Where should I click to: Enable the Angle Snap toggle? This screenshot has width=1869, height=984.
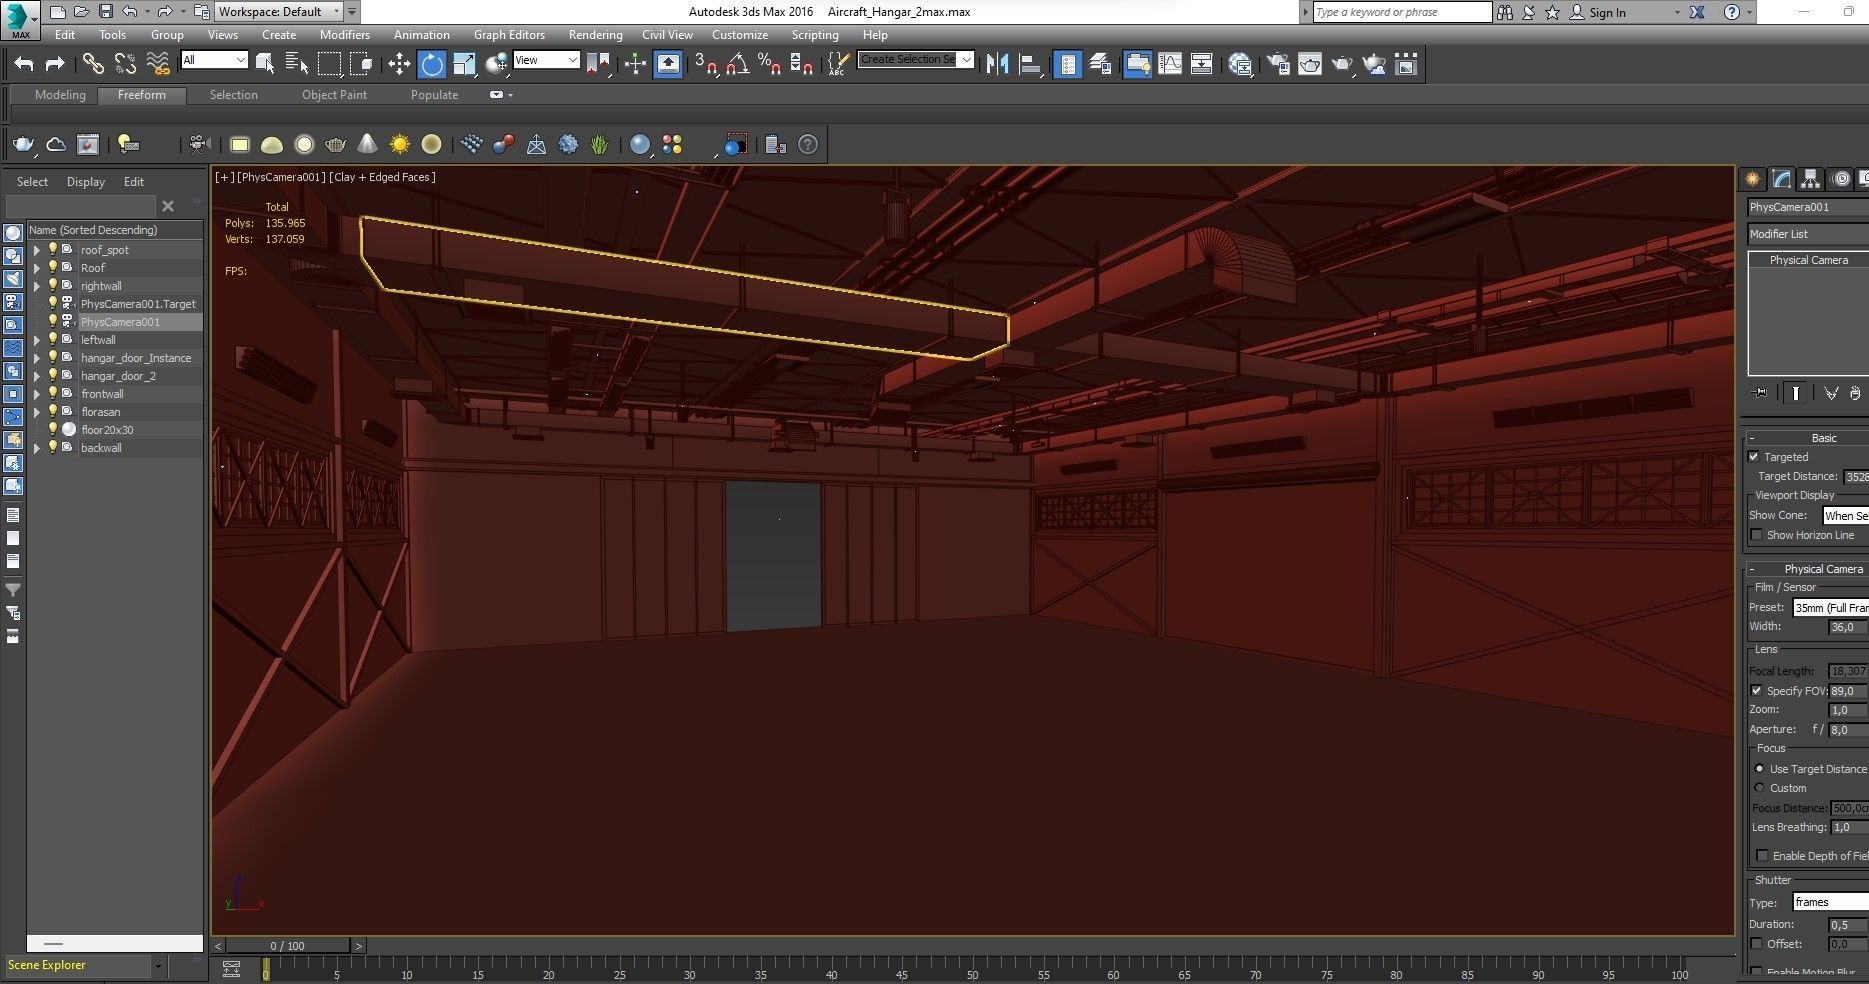(x=738, y=64)
